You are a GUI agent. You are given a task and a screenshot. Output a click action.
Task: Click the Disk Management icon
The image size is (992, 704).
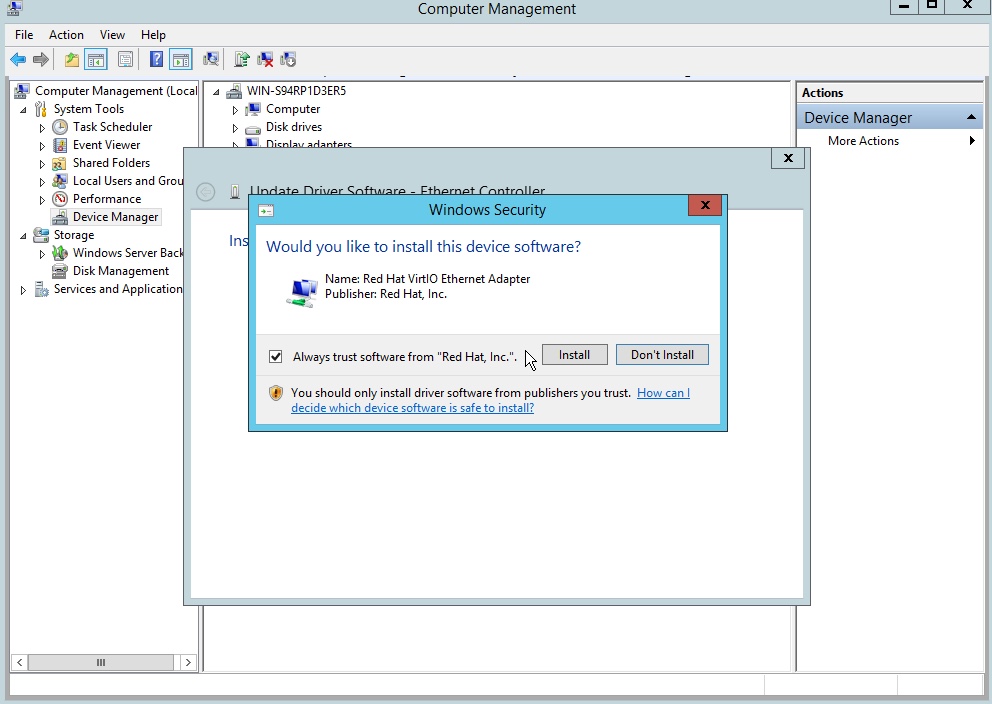coord(59,271)
